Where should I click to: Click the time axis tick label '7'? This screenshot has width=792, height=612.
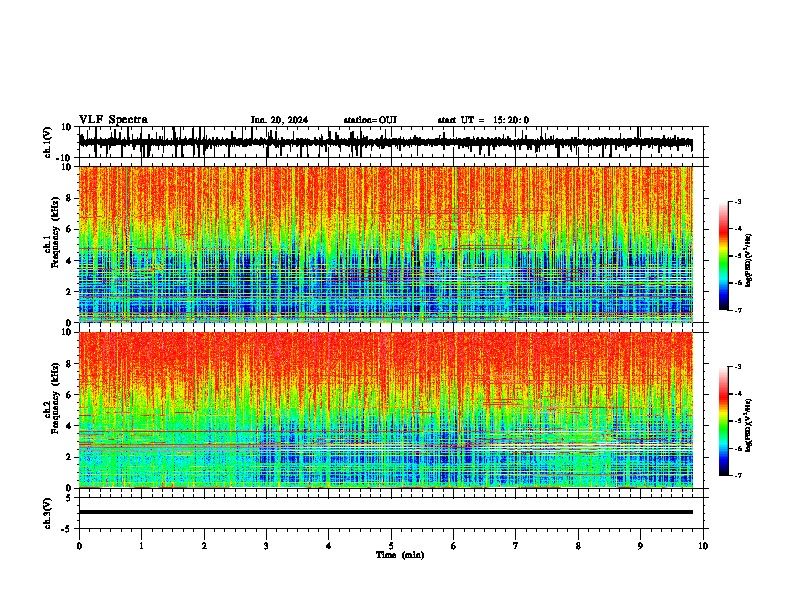[516, 546]
